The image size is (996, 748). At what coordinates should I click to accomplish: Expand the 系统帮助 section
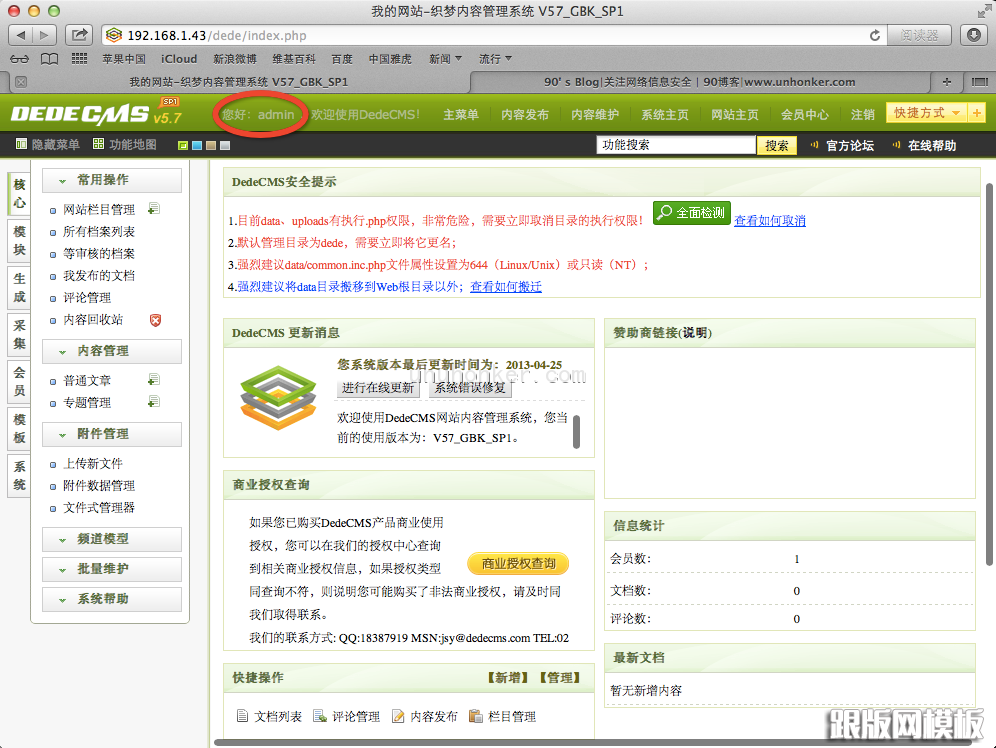[x=112, y=599]
